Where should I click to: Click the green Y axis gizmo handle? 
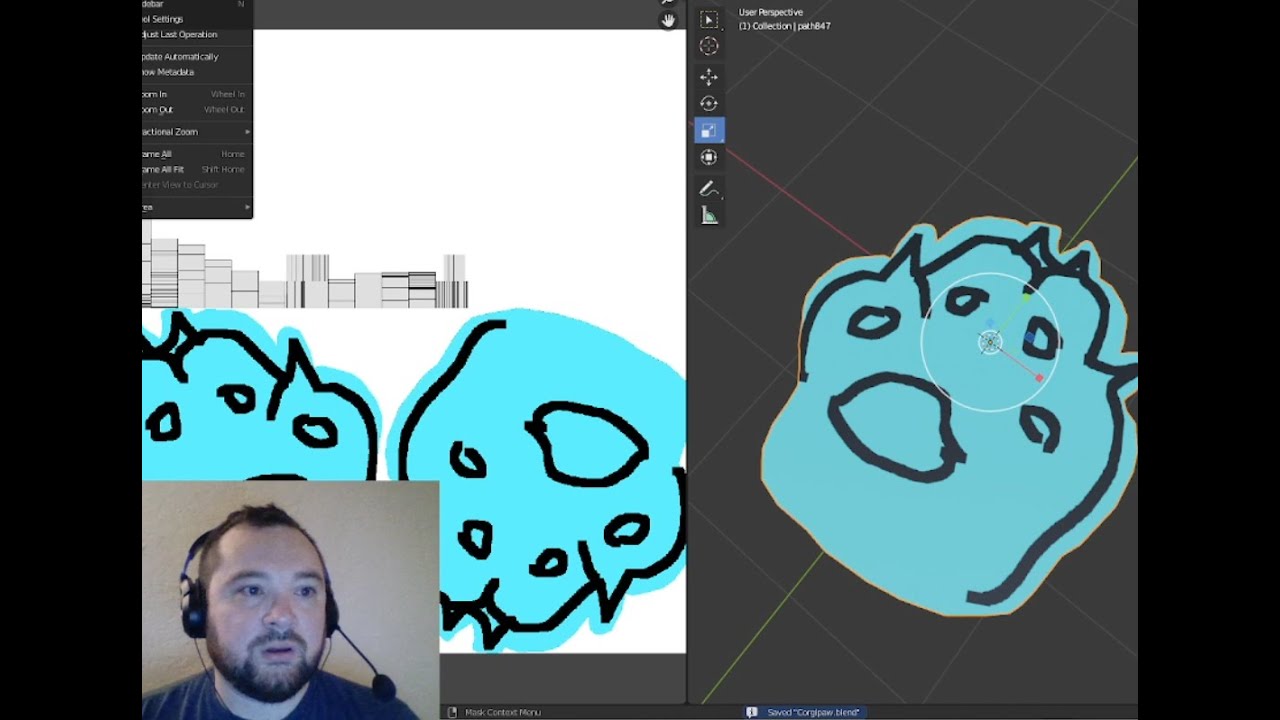pyautogui.click(x=1026, y=296)
